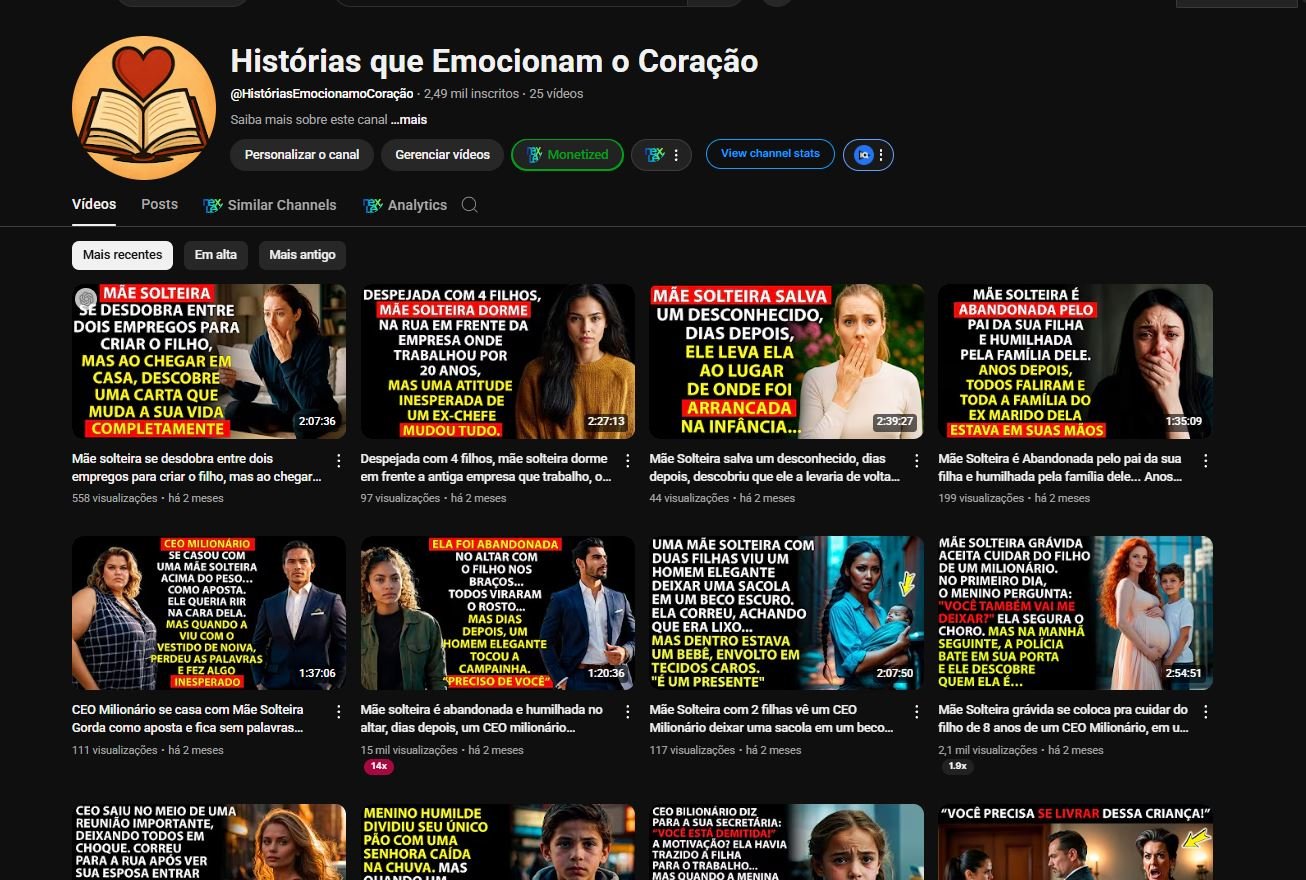This screenshot has width=1306, height=880.
Task: Select the 'Mais recentes' filter chip
Action: click(122, 255)
